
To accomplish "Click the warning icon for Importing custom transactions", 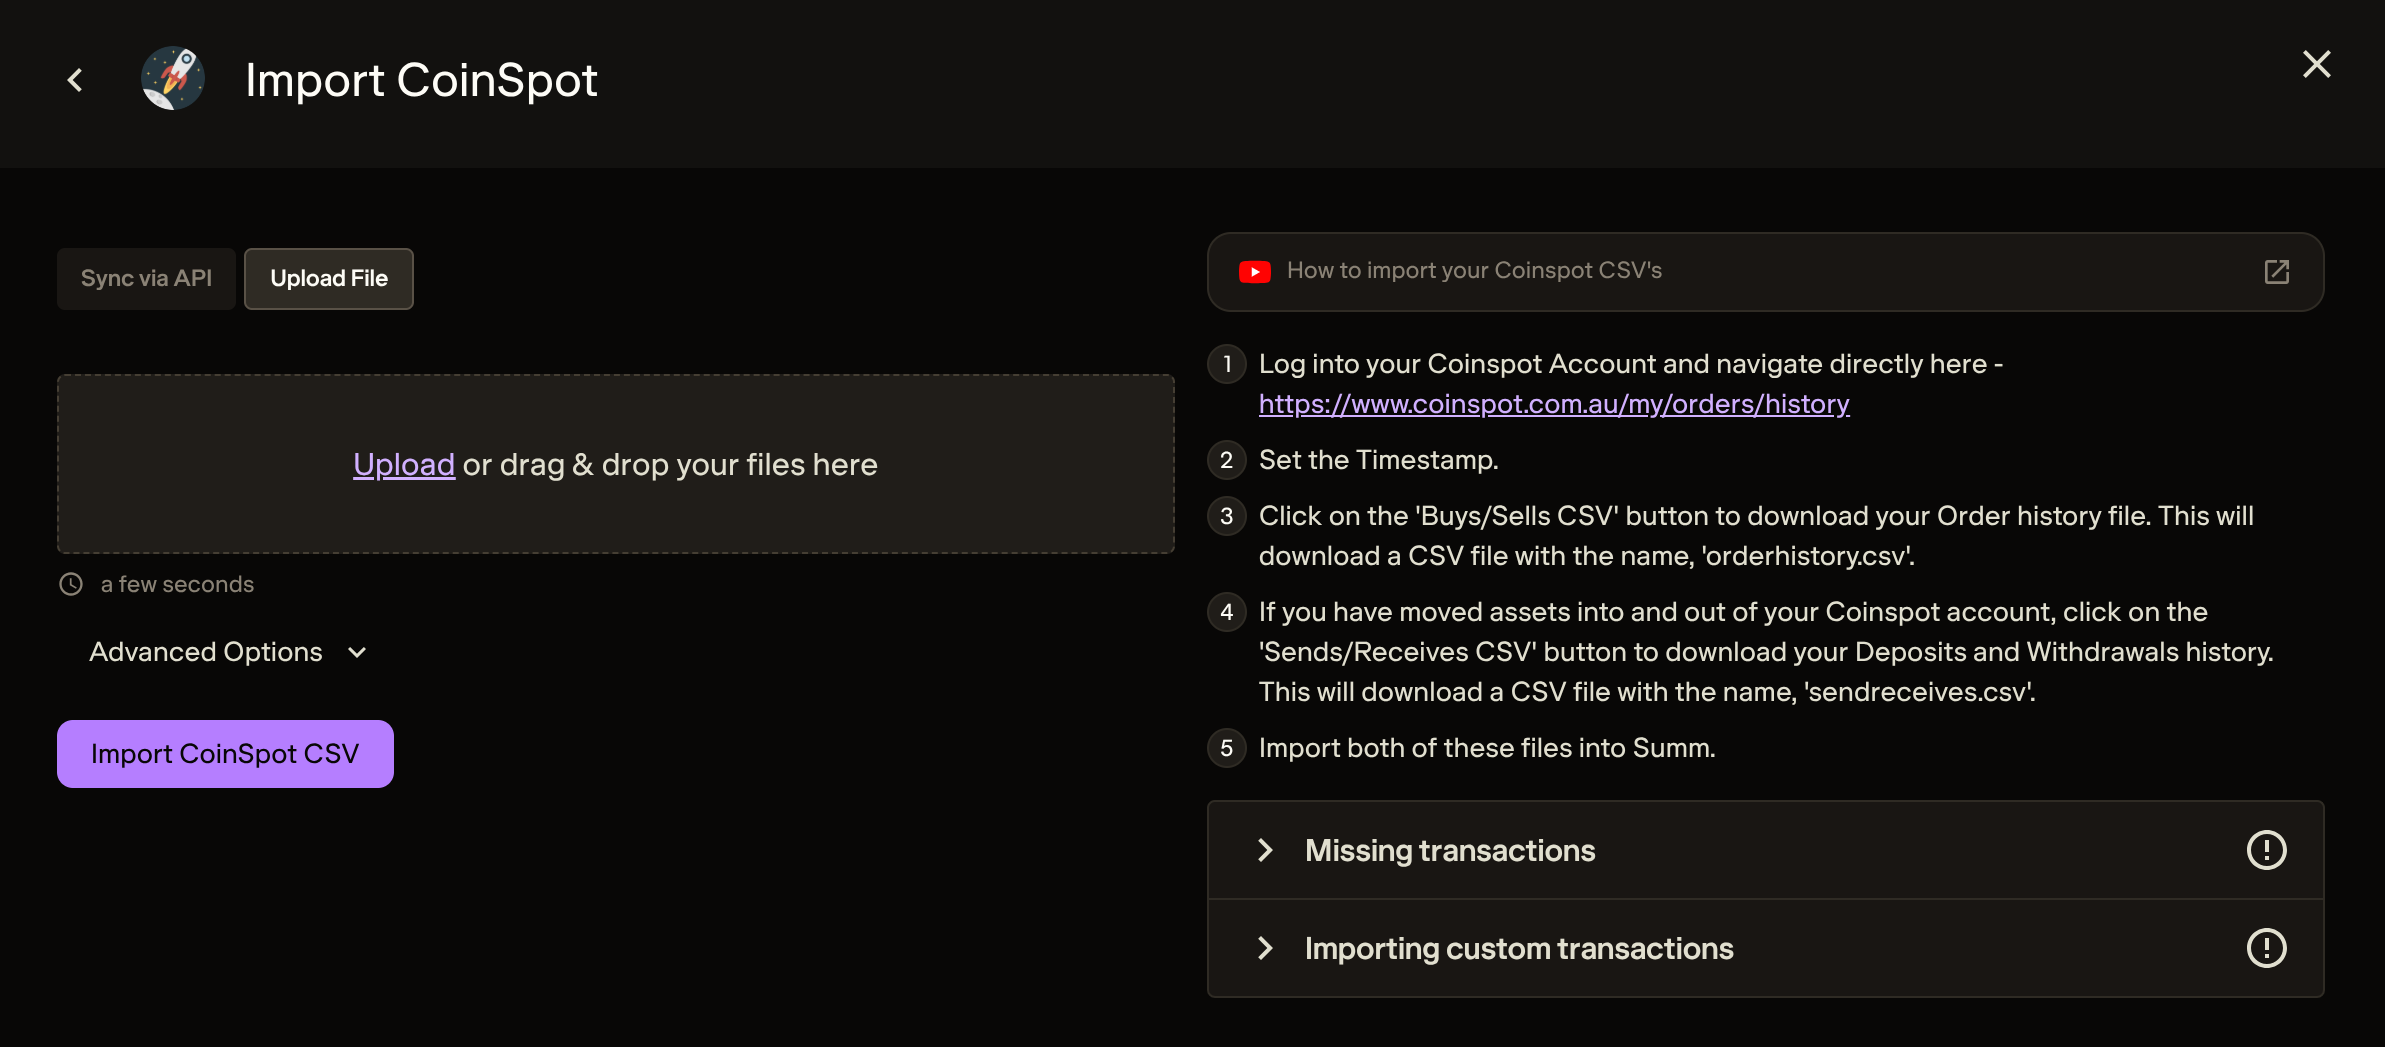I will coord(2267,948).
